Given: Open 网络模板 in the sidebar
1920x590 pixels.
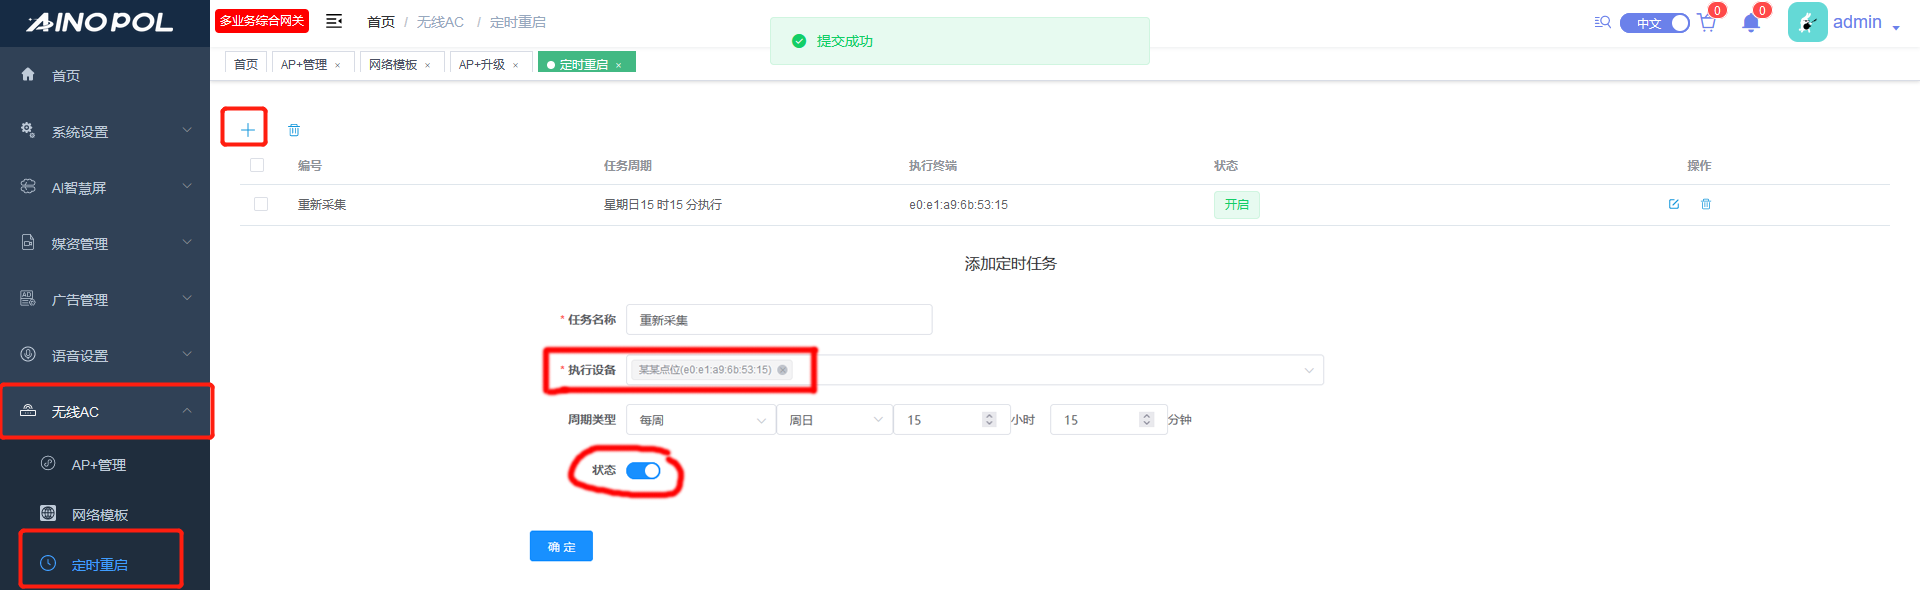Looking at the screenshot, I should [100, 515].
